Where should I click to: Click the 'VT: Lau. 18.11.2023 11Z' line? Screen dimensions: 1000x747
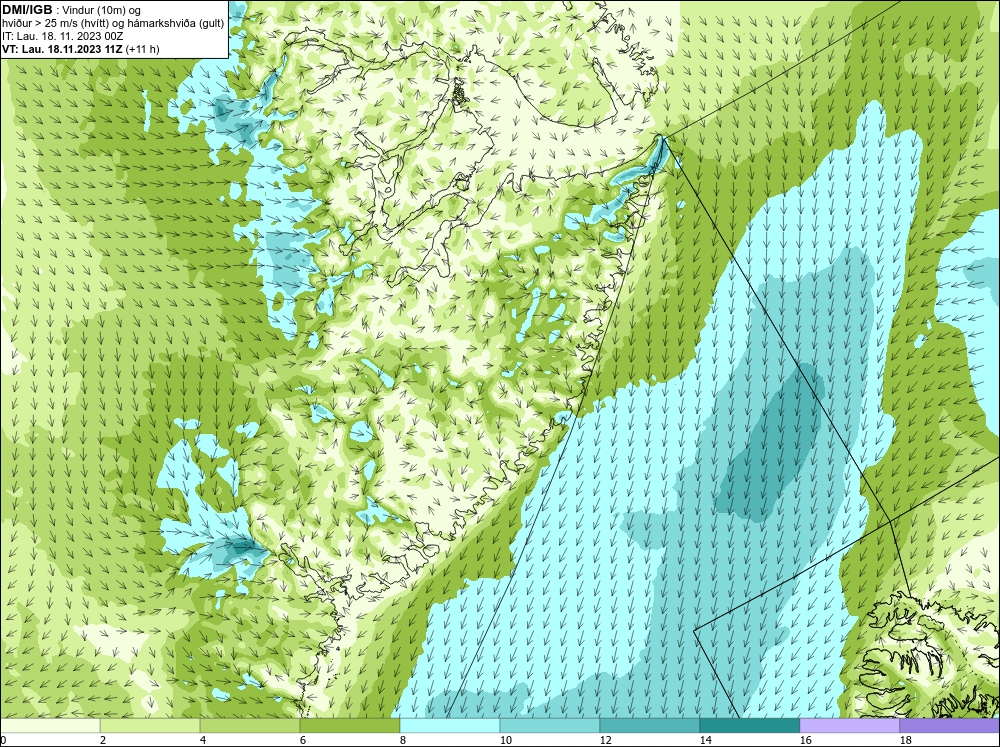point(81,49)
